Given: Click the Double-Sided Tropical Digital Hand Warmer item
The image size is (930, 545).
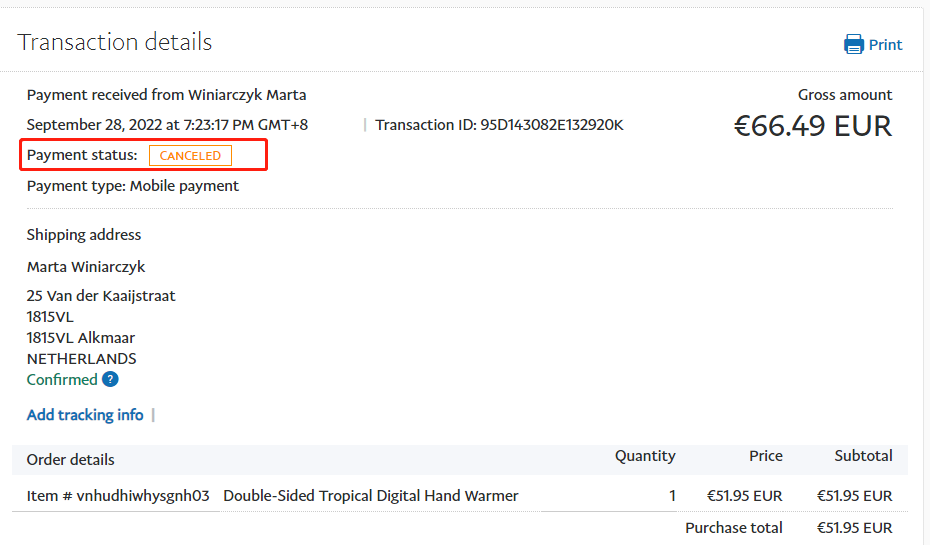Looking at the screenshot, I should tap(370, 496).
